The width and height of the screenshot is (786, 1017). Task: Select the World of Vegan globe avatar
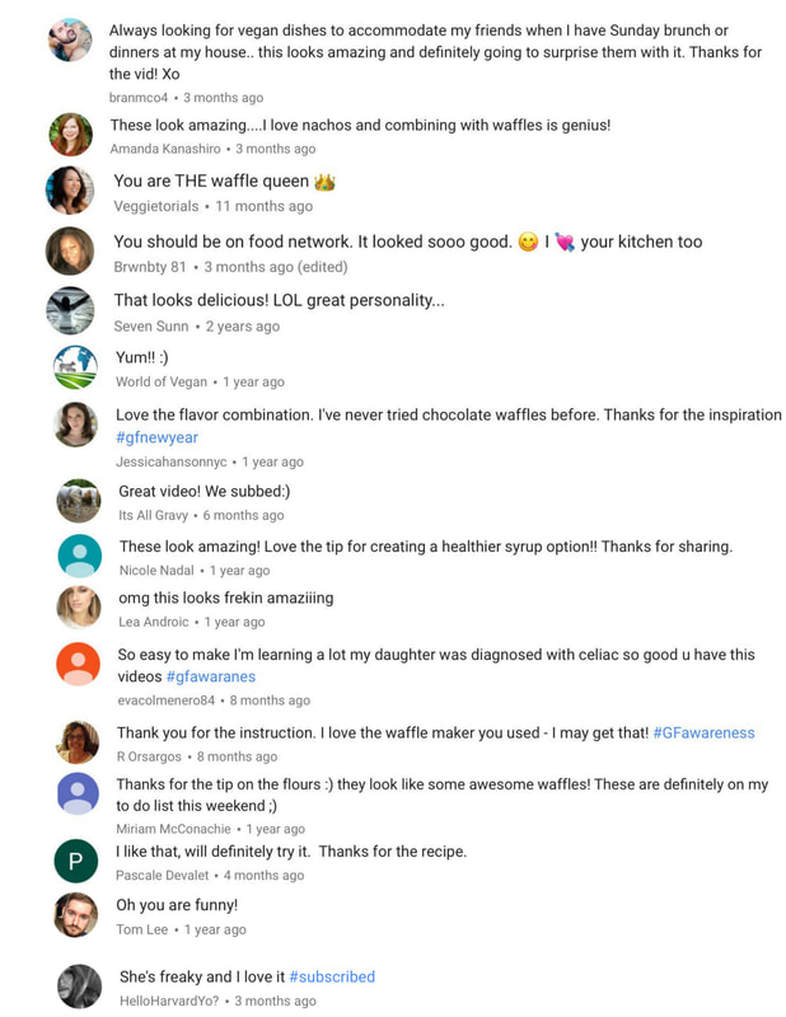[x=75, y=367]
